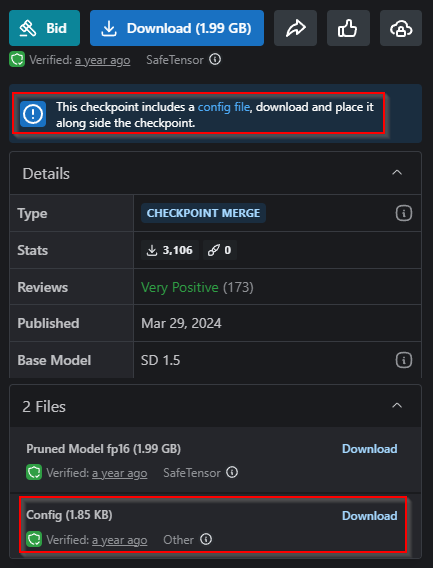Click the '(173)' review count
The image size is (433, 568).
click(x=238, y=287)
